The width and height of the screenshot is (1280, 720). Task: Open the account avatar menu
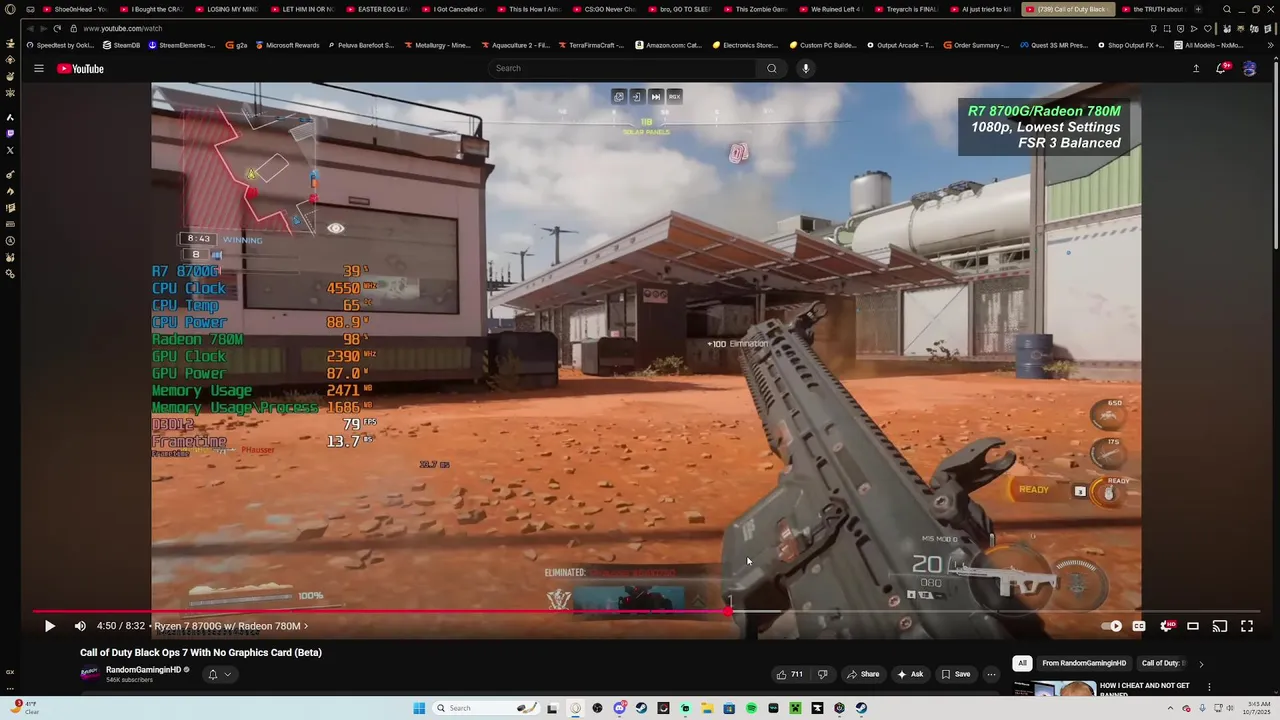coord(1249,68)
